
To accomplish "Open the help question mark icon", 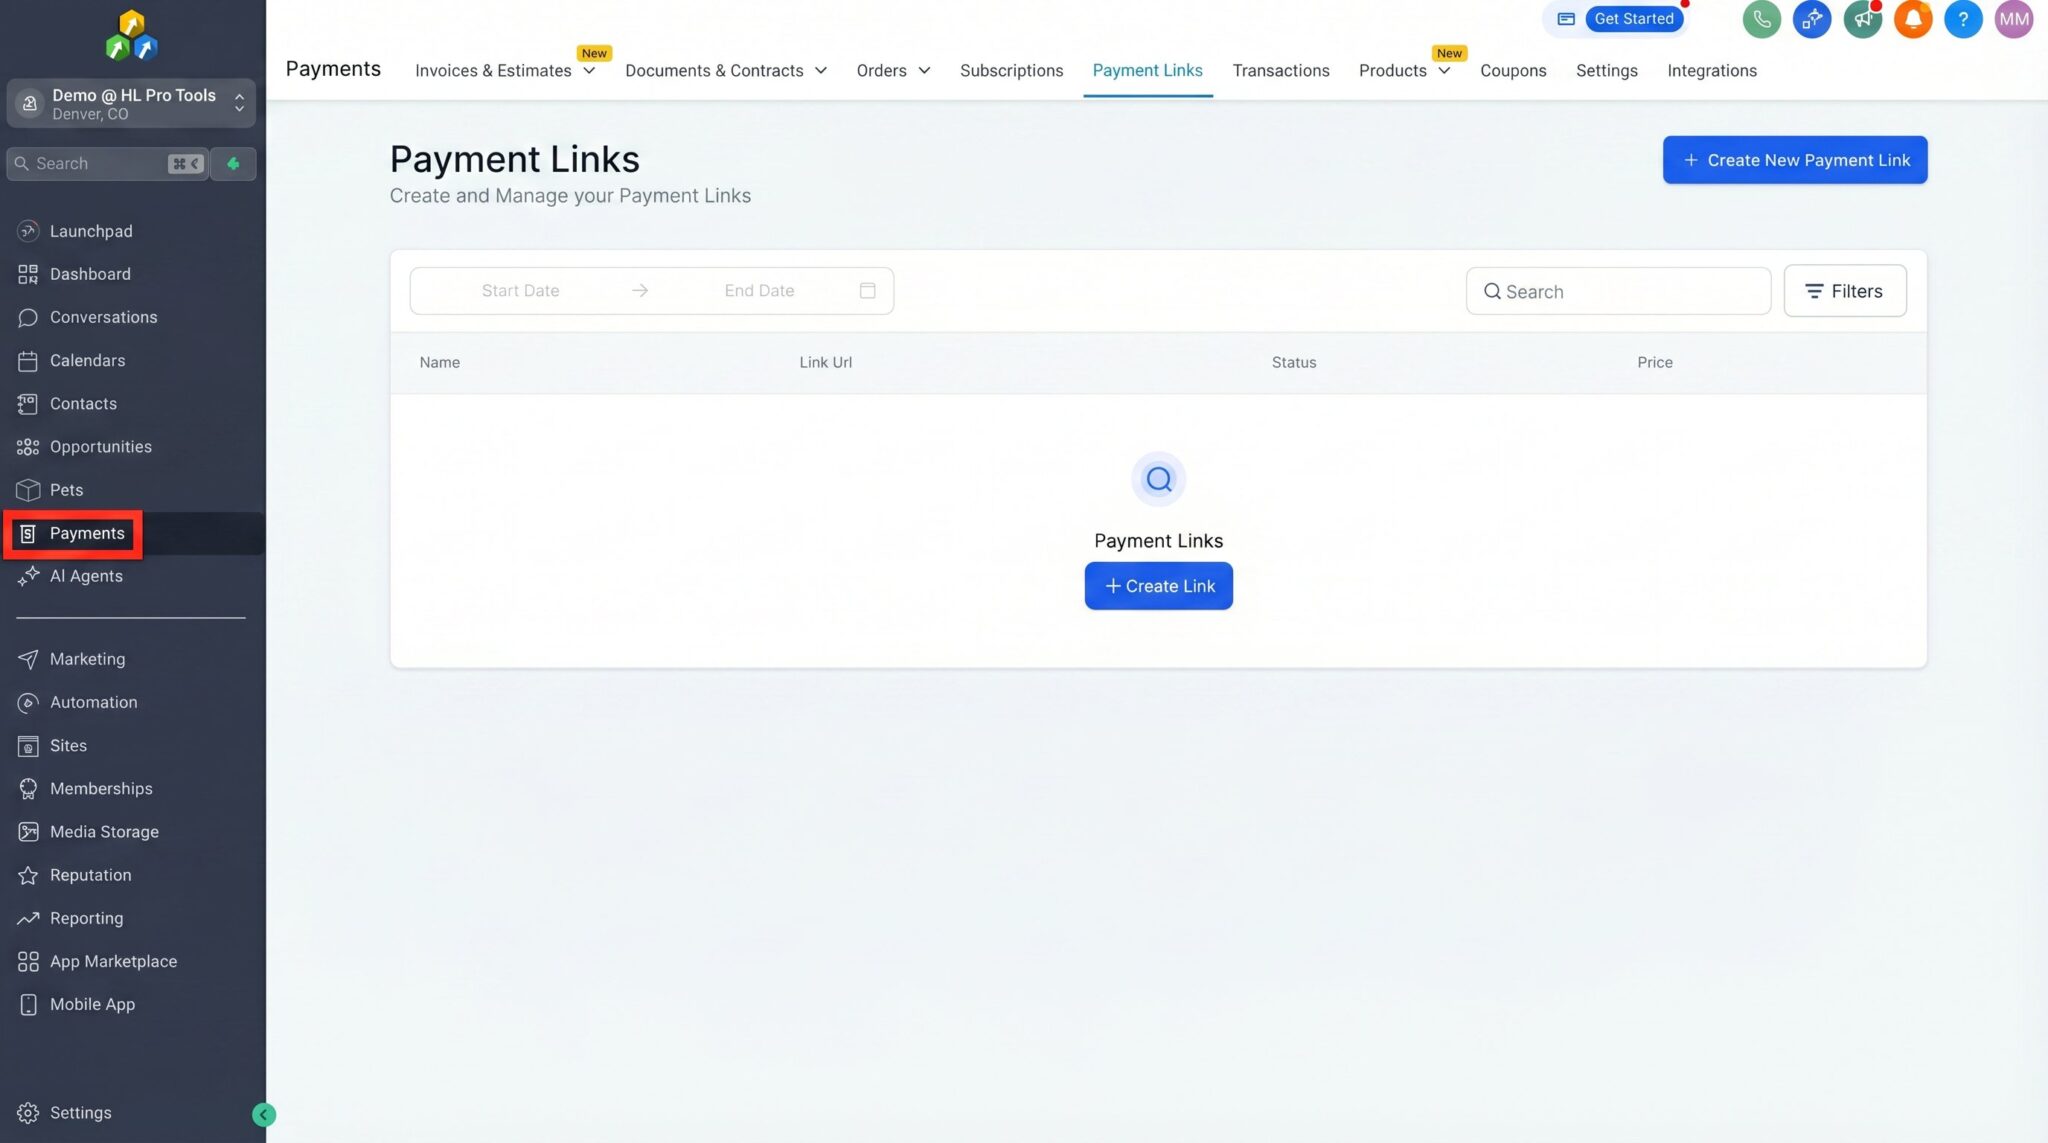I will click(x=1963, y=19).
